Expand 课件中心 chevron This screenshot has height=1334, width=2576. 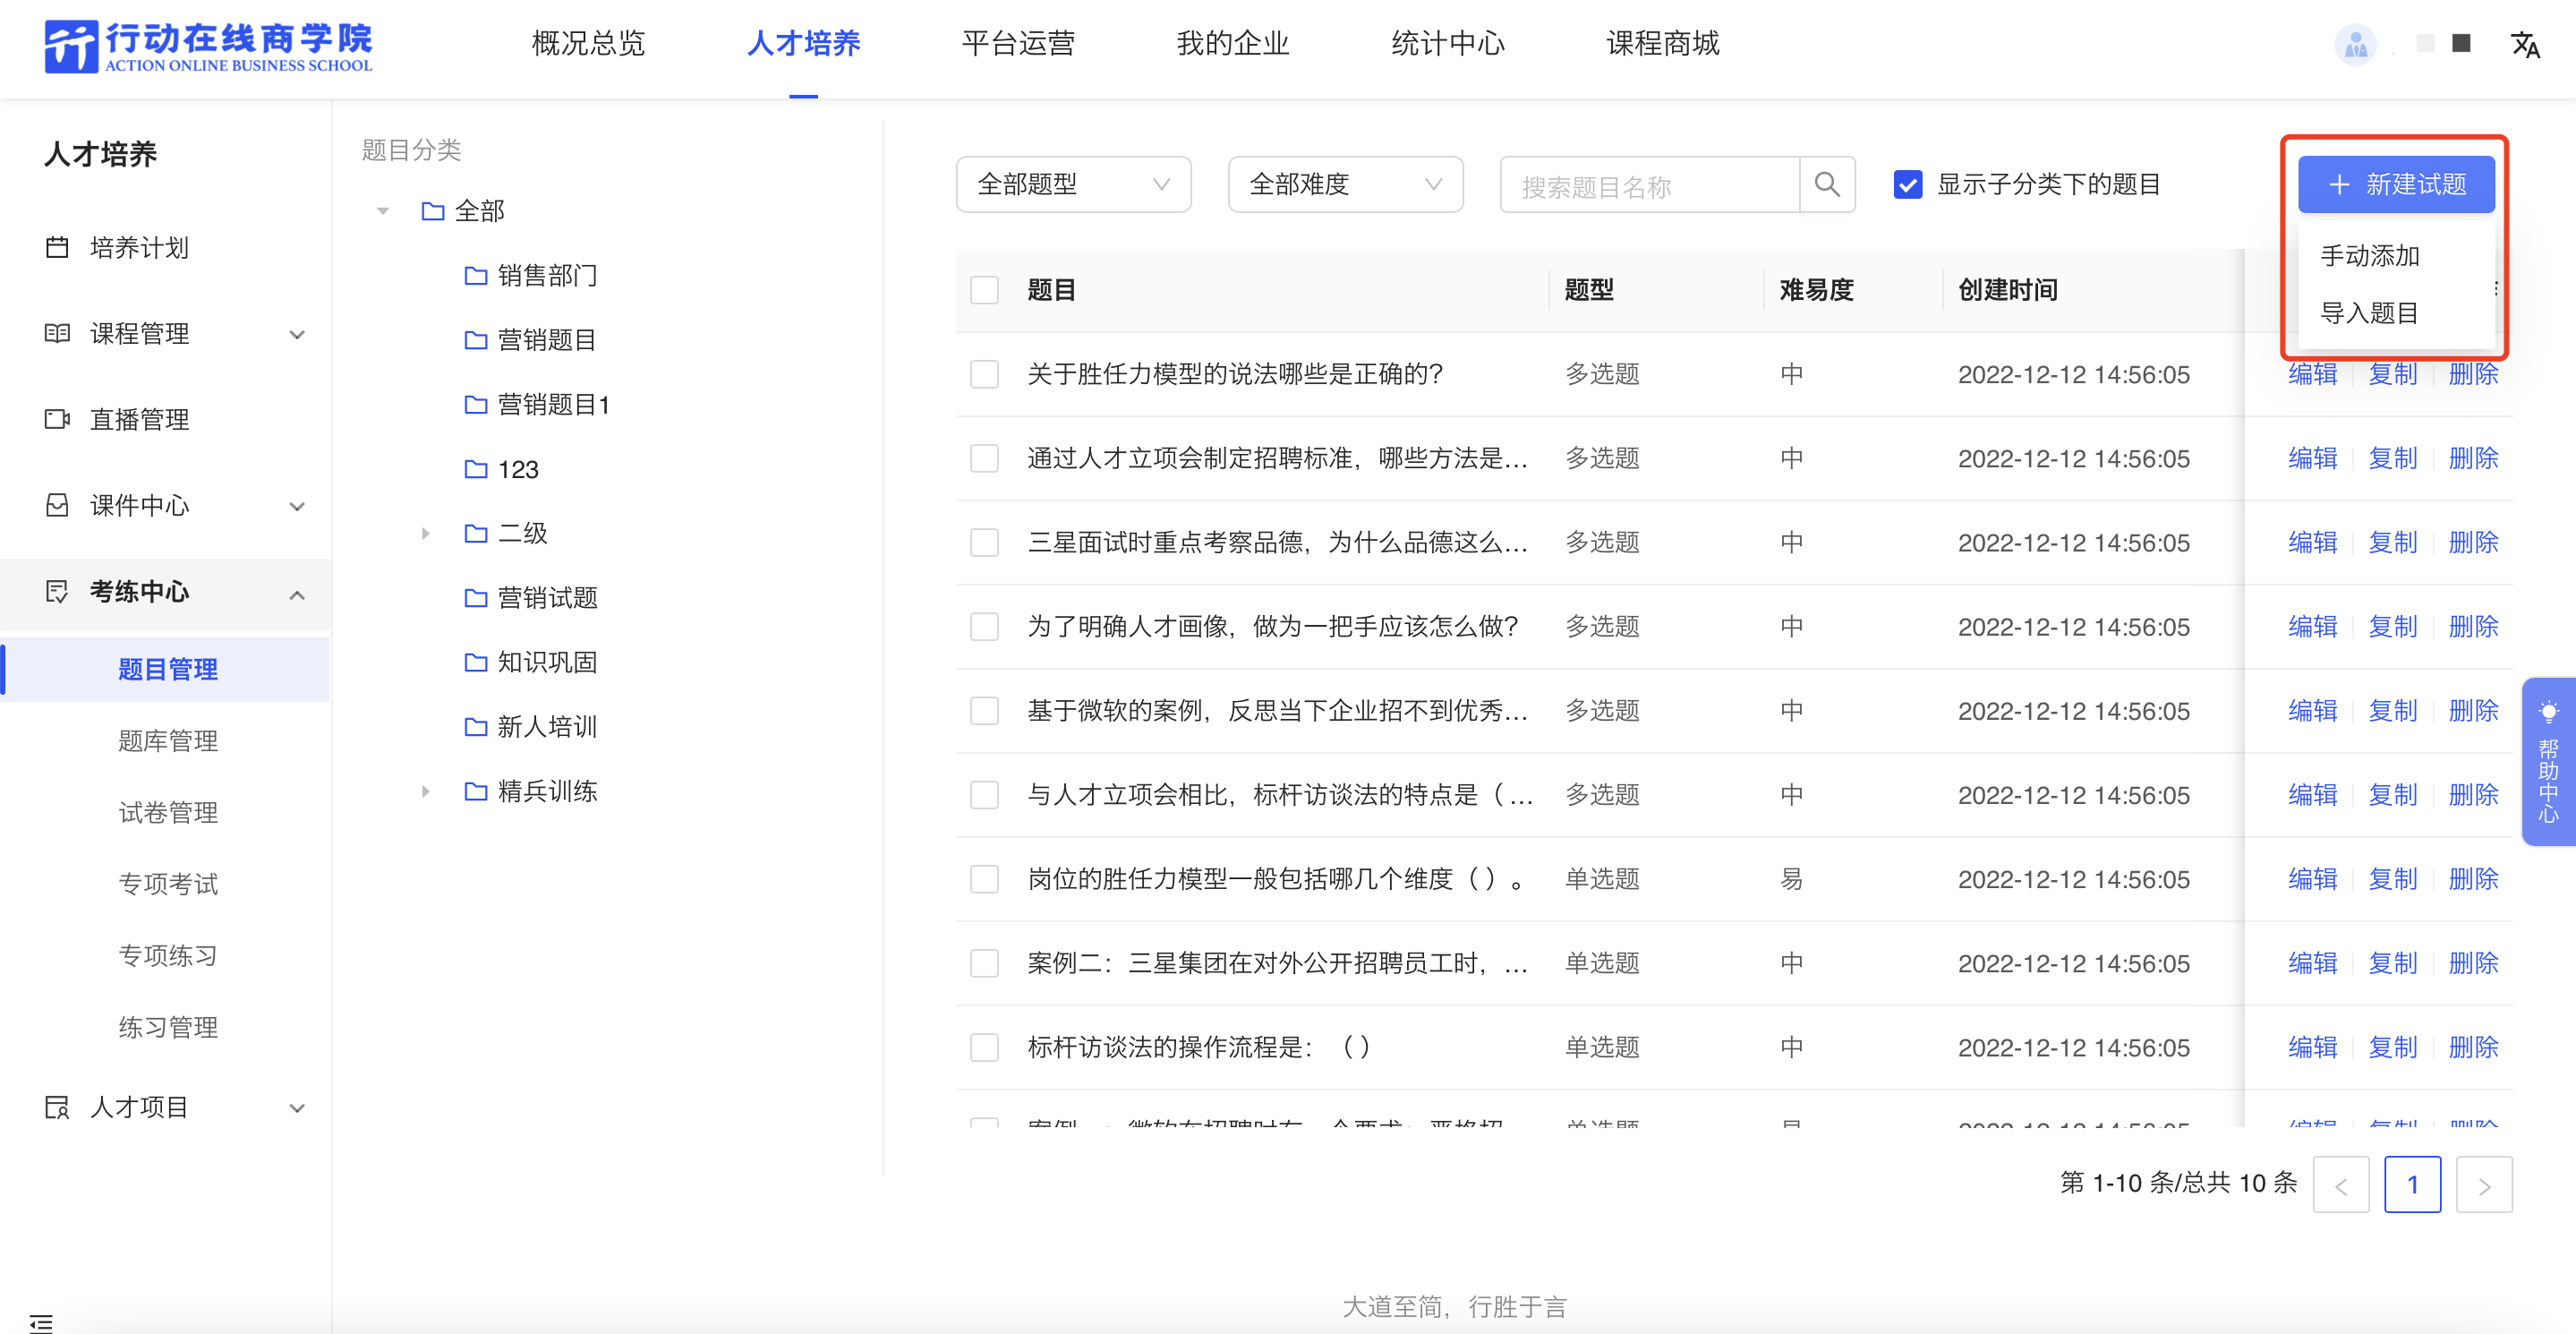(297, 506)
